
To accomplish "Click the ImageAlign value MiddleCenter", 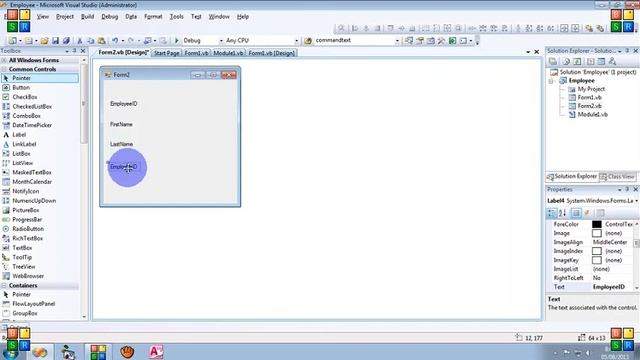I will point(610,242).
